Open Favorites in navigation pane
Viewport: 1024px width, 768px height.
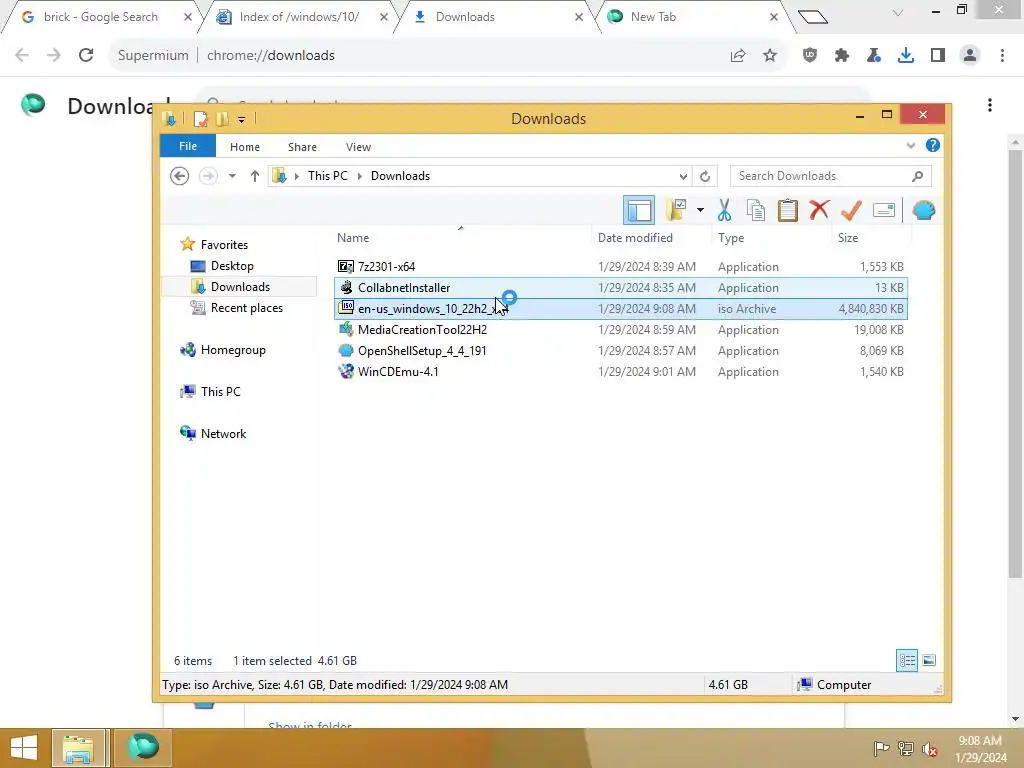(224, 245)
